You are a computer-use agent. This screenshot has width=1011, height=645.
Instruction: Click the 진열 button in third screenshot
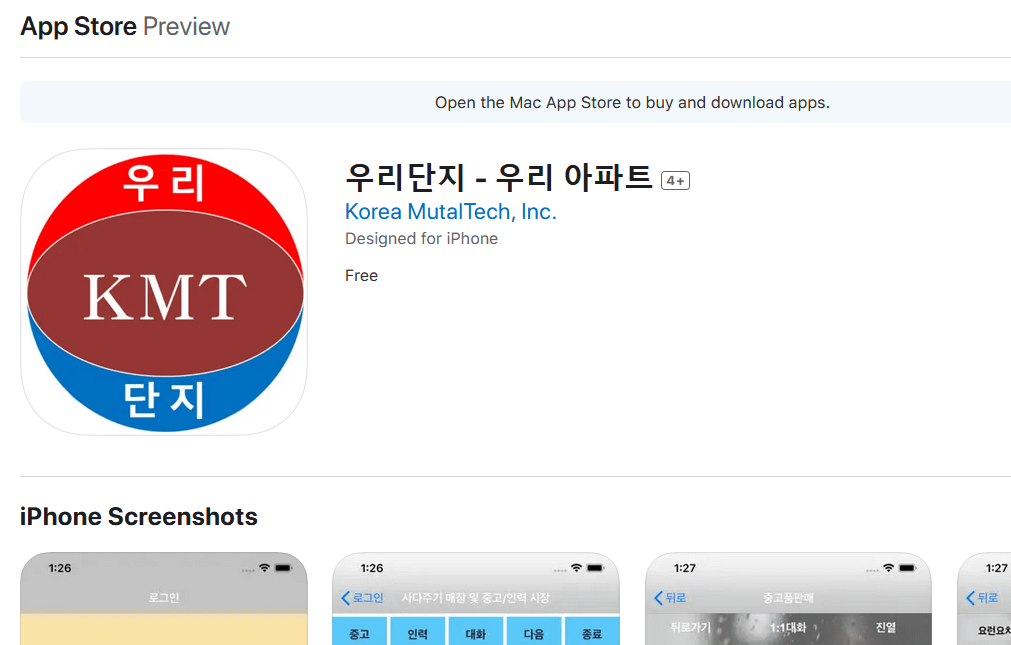(x=886, y=627)
